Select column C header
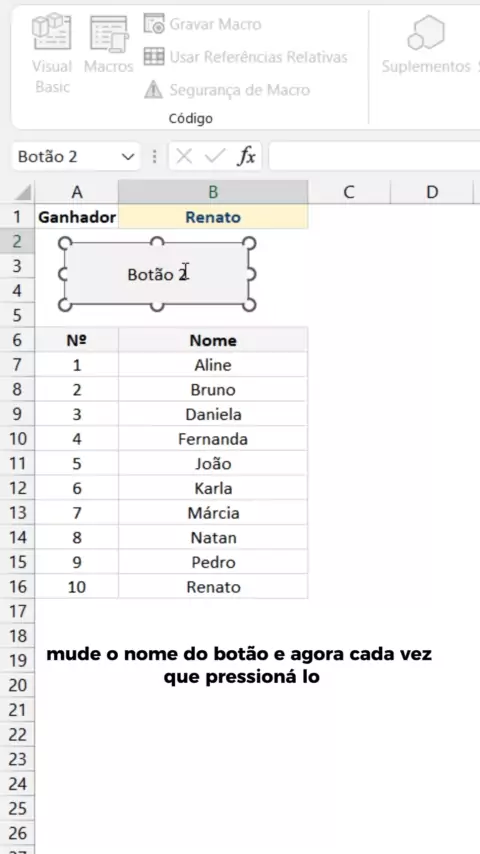 point(349,192)
